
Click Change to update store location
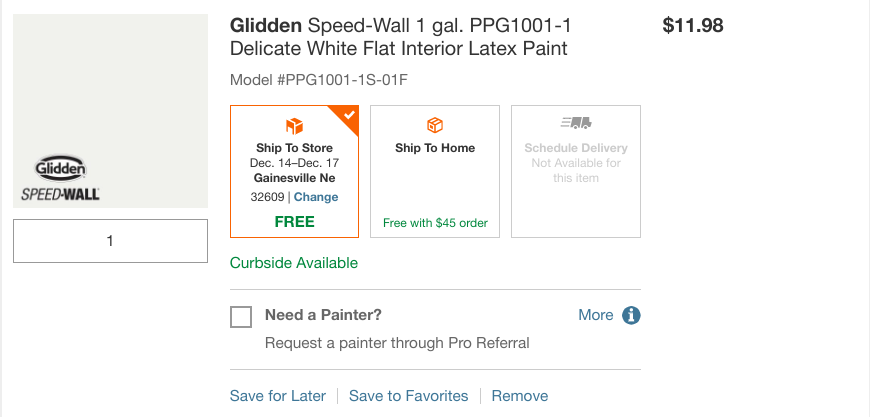(x=316, y=197)
